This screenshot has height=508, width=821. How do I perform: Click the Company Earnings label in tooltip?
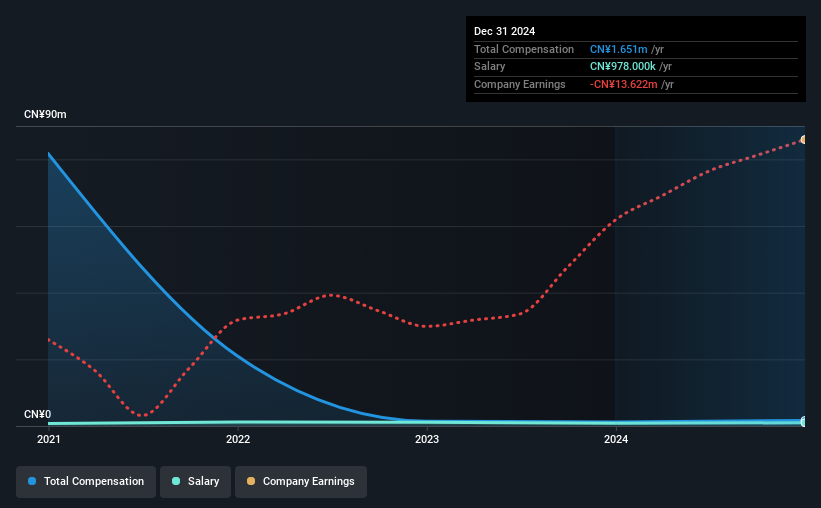[520, 84]
